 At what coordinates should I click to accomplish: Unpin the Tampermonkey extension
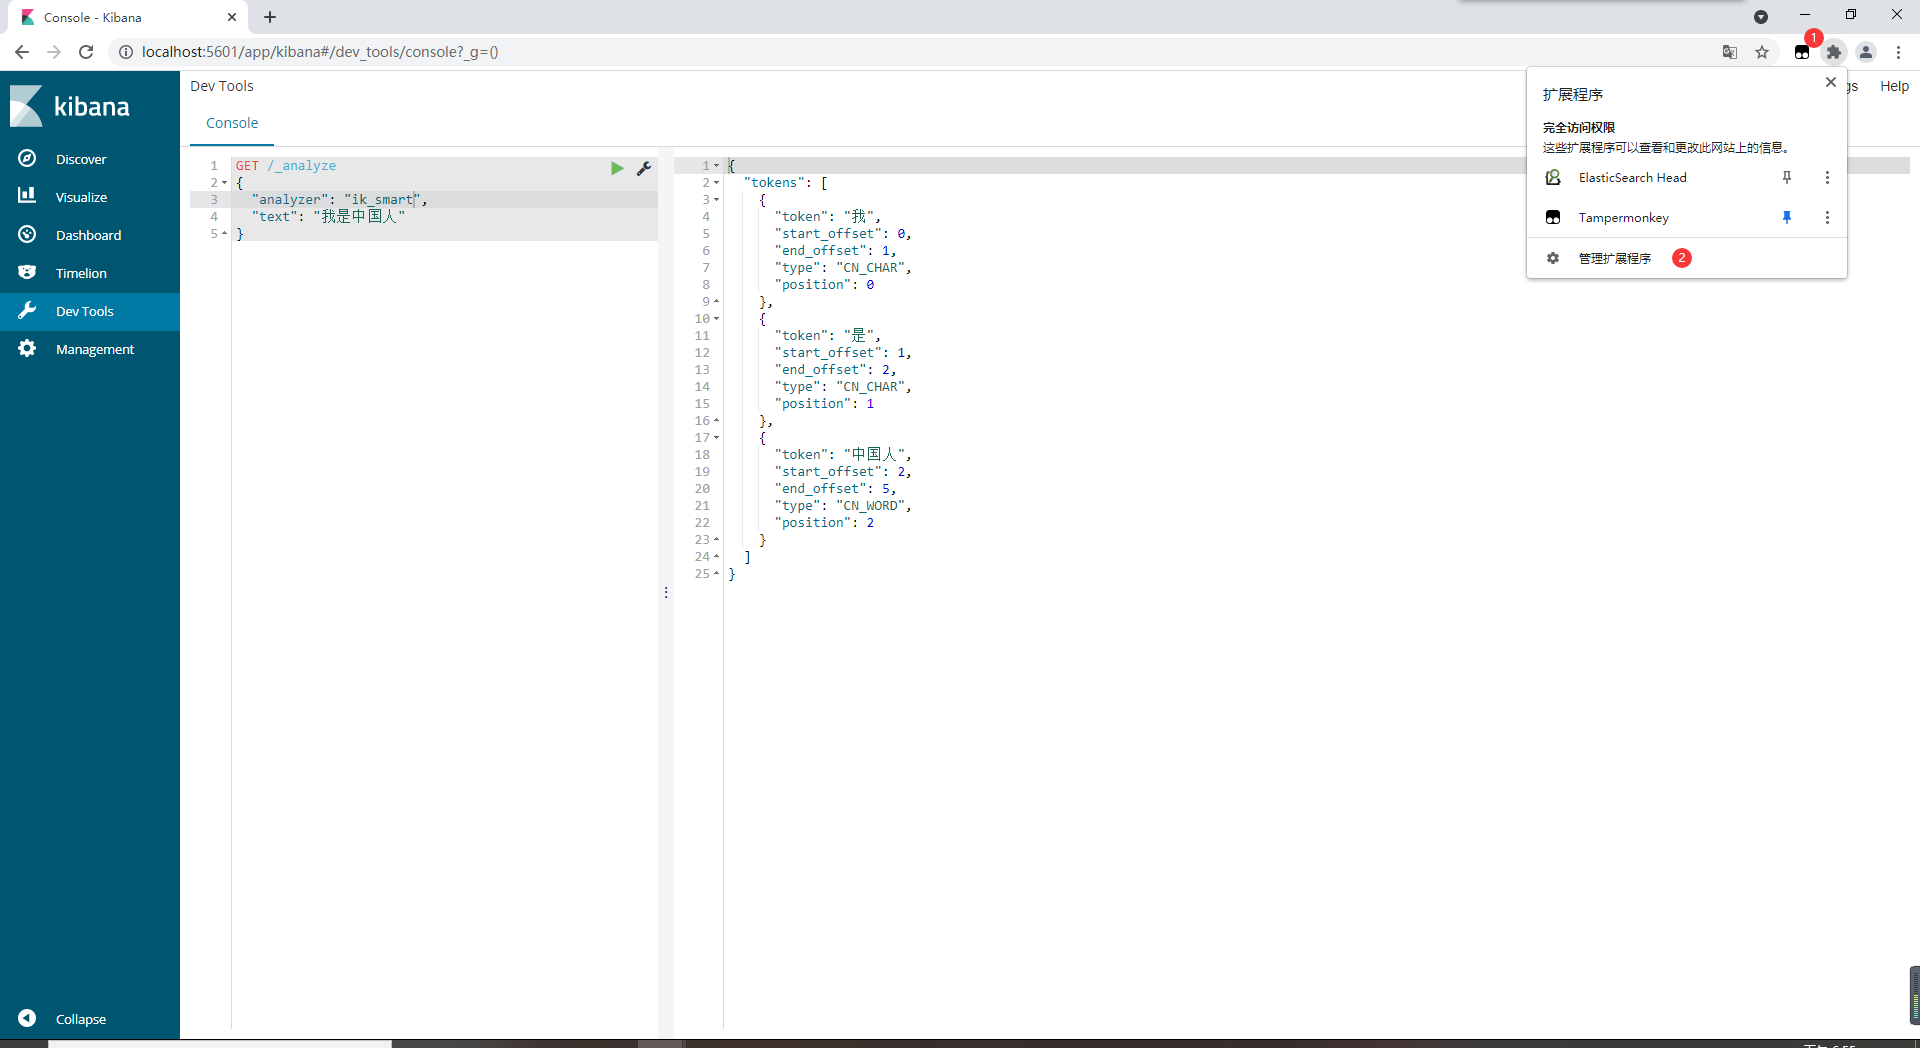point(1787,217)
